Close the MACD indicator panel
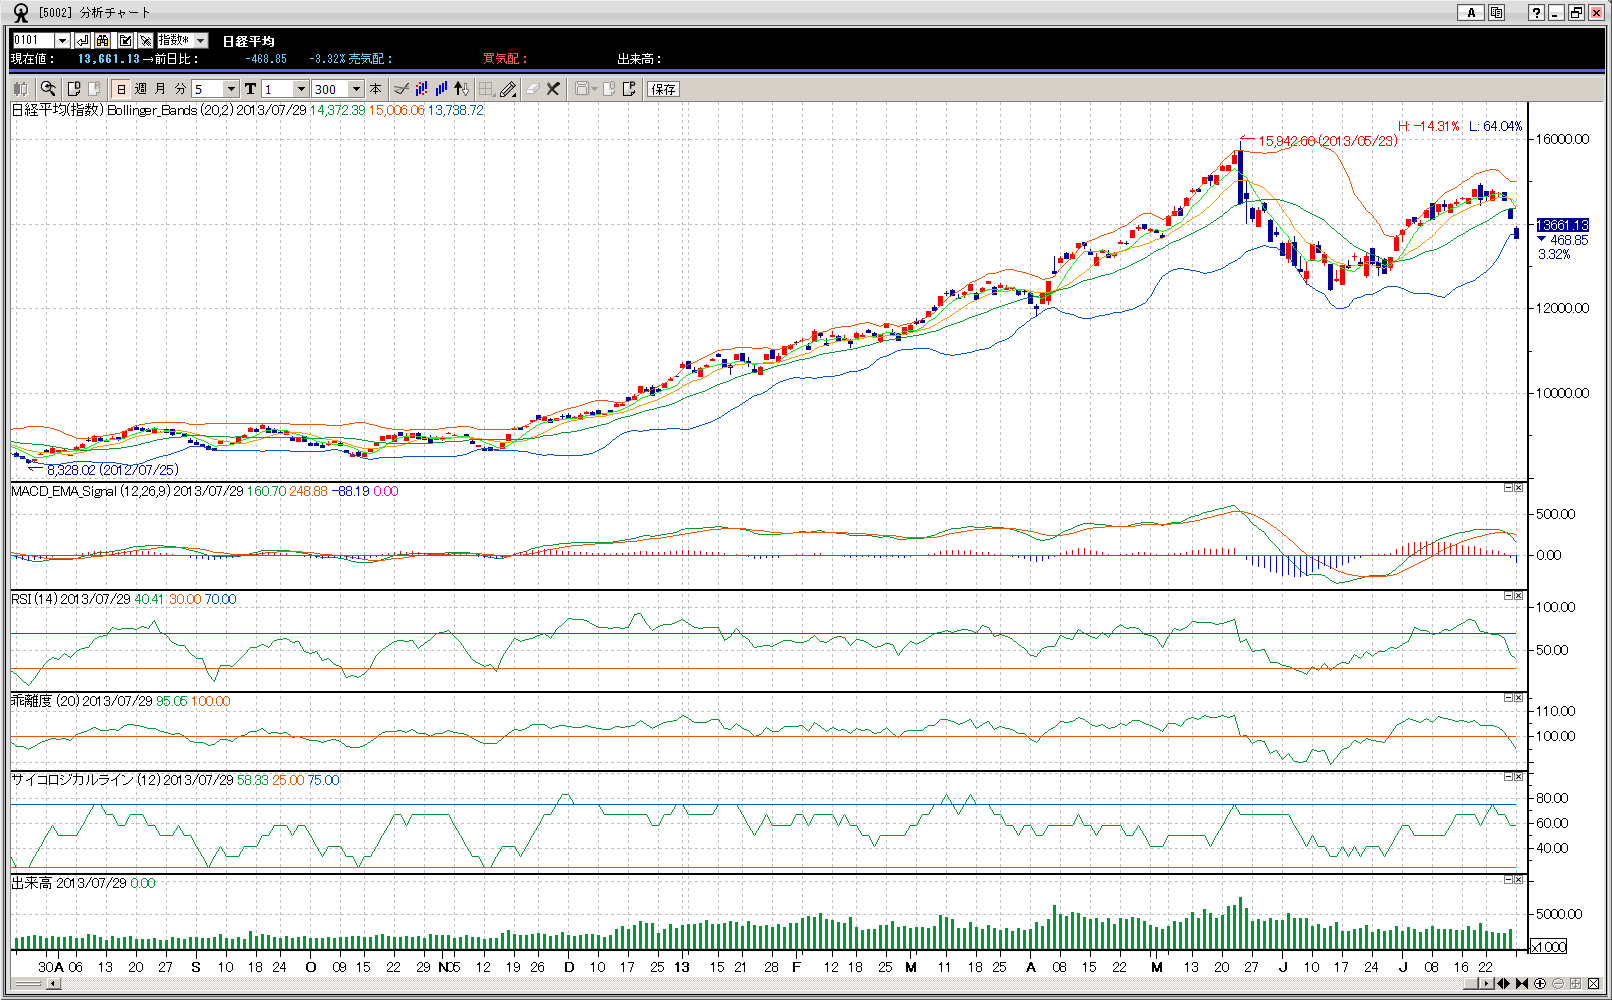The height and width of the screenshot is (1000, 1612). tap(1518, 488)
